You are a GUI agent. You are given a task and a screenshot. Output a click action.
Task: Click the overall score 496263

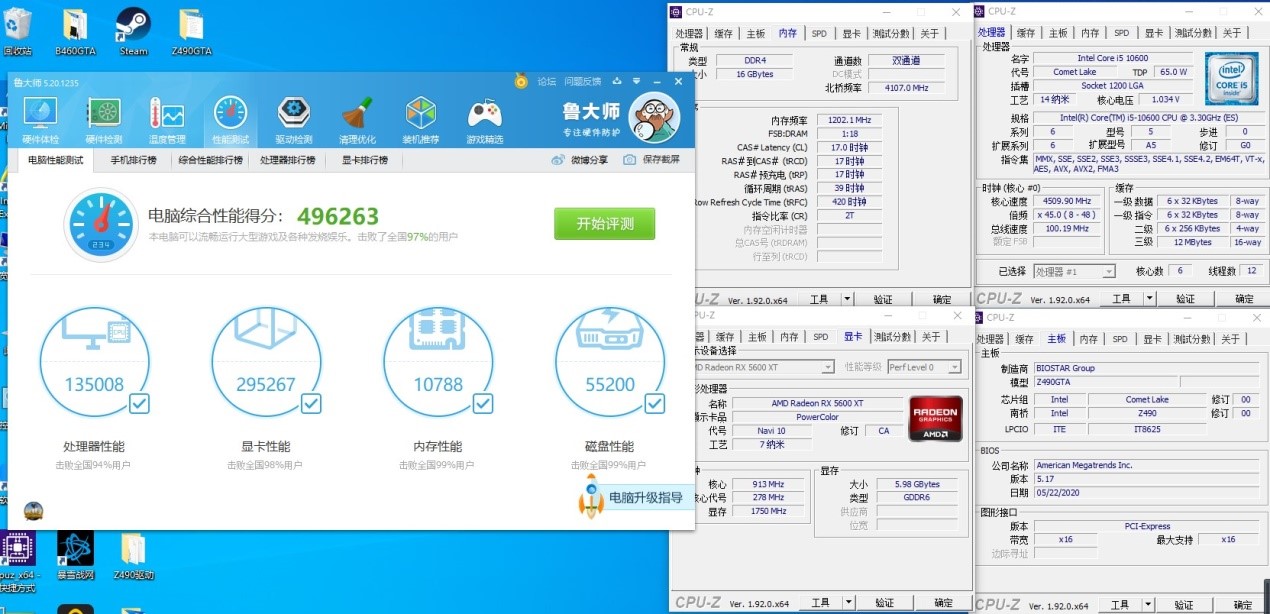pyautogui.click(x=338, y=216)
